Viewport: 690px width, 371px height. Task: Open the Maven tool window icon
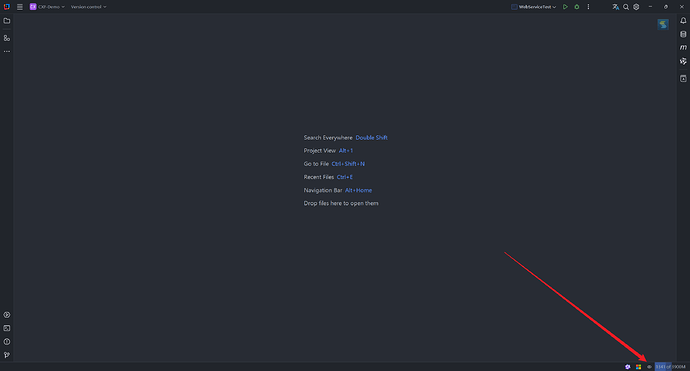pos(683,48)
